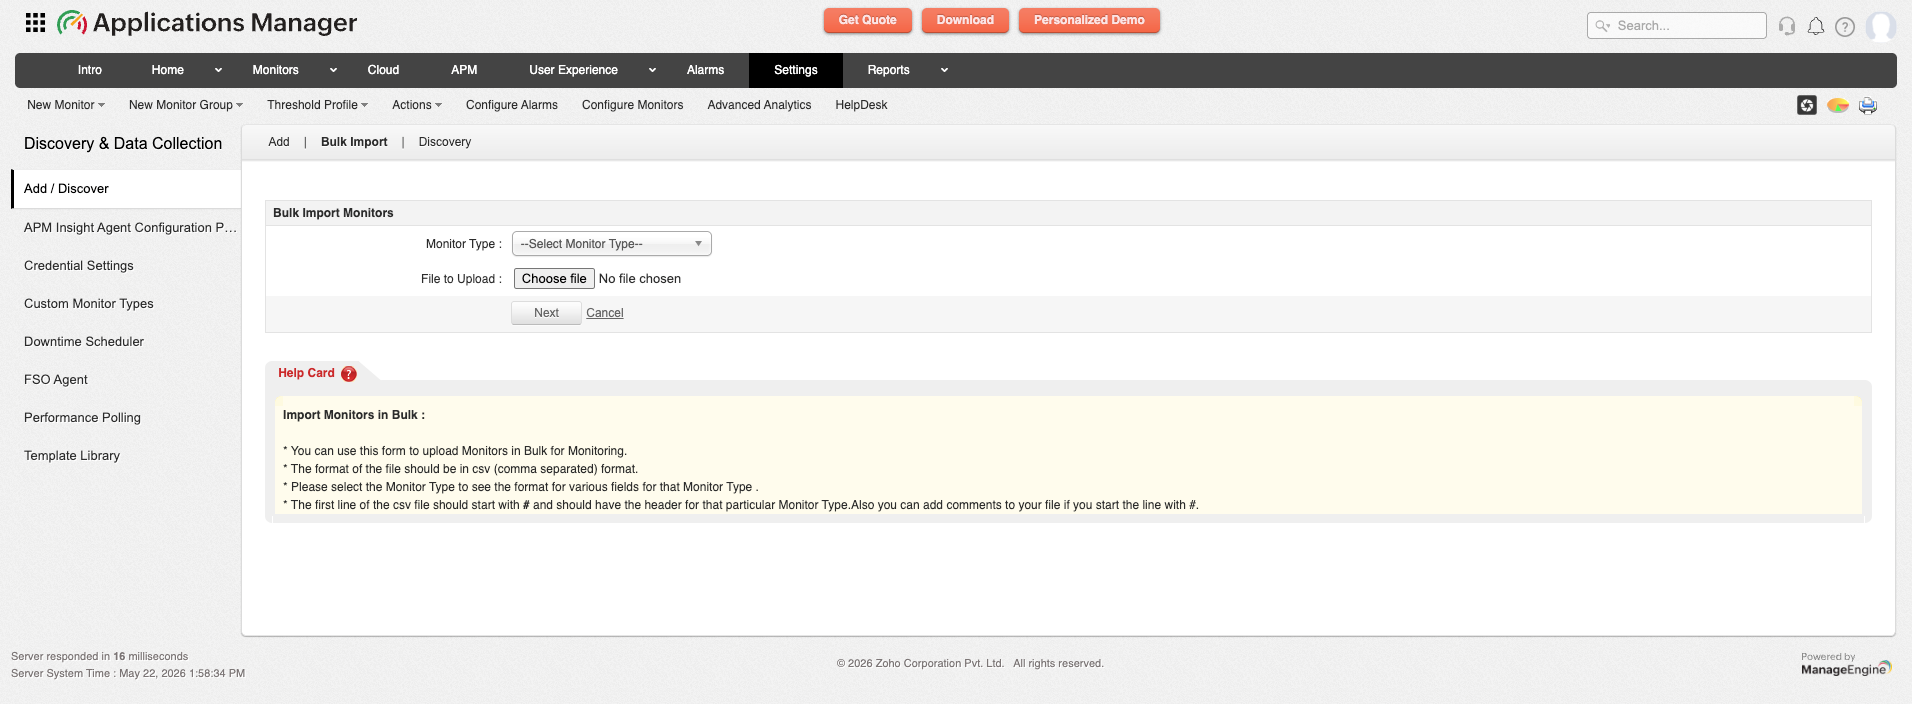Click the help question mark icon
Image resolution: width=1912 pixels, height=704 pixels.
coord(1845,26)
